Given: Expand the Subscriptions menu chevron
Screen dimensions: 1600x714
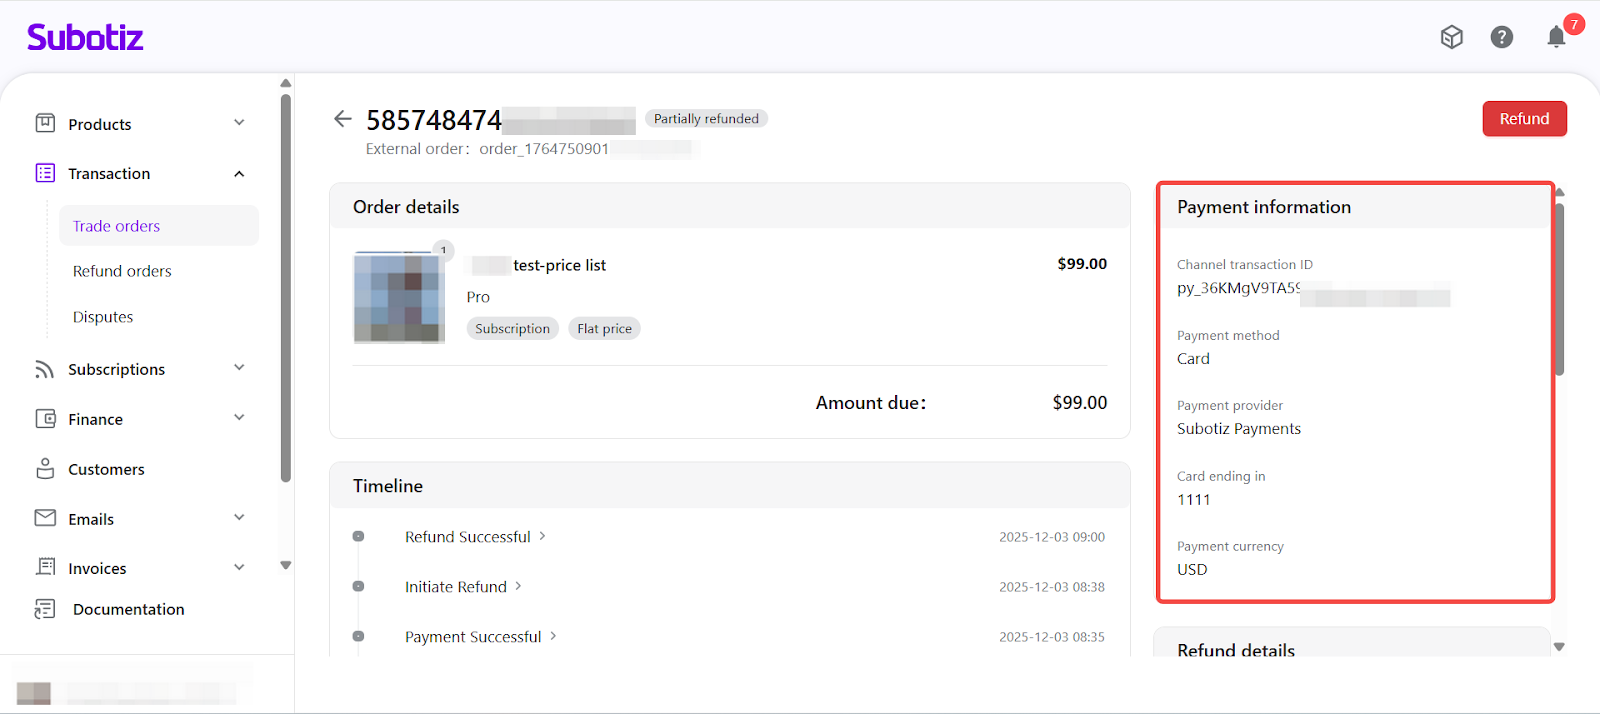Looking at the screenshot, I should click(239, 368).
